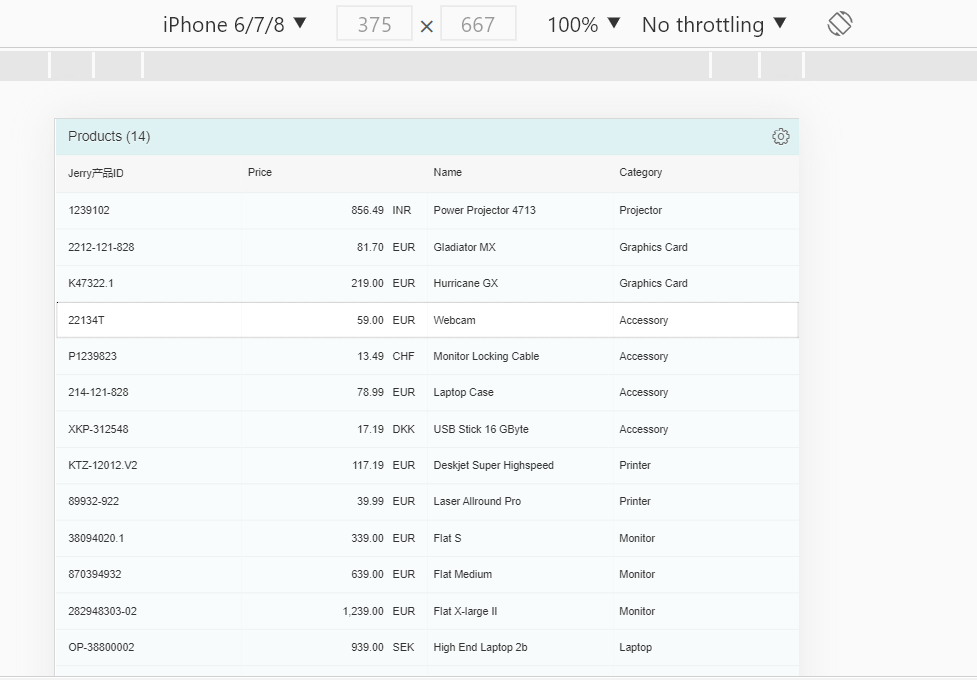Select product ID 214-121-828
The width and height of the screenshot is (977, 680).
pyautogui.click(x=98, y=393)
